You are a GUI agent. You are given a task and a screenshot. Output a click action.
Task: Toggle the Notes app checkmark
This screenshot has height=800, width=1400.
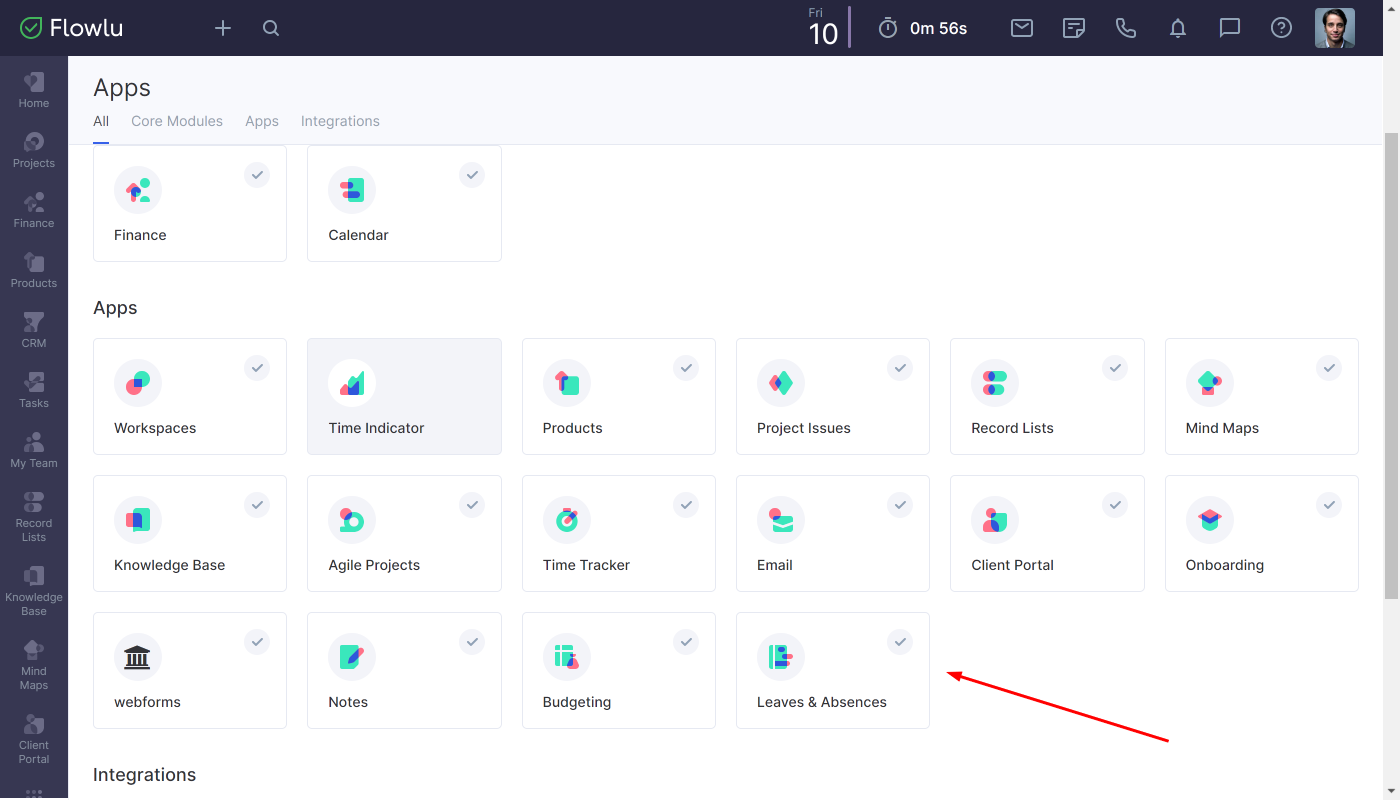[472, 642]
